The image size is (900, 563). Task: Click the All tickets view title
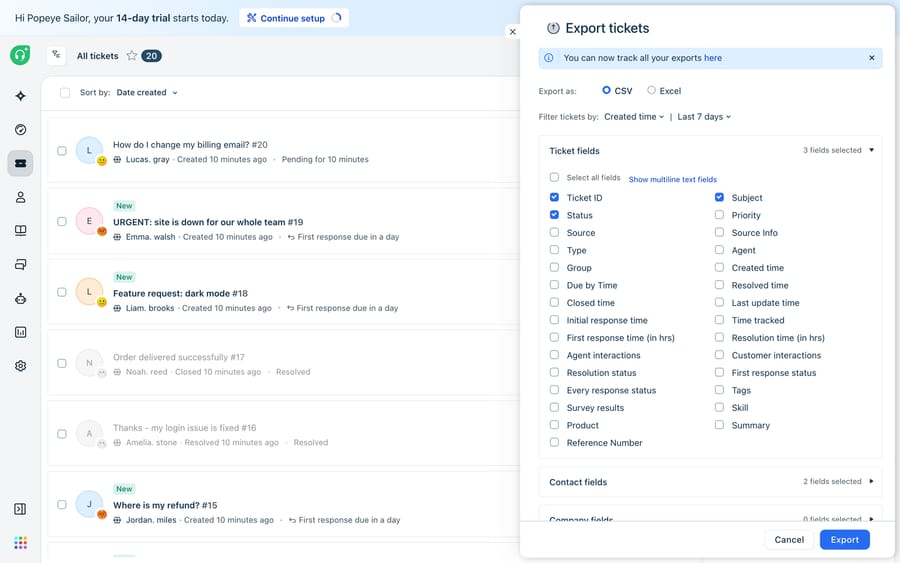pos(98,56)
